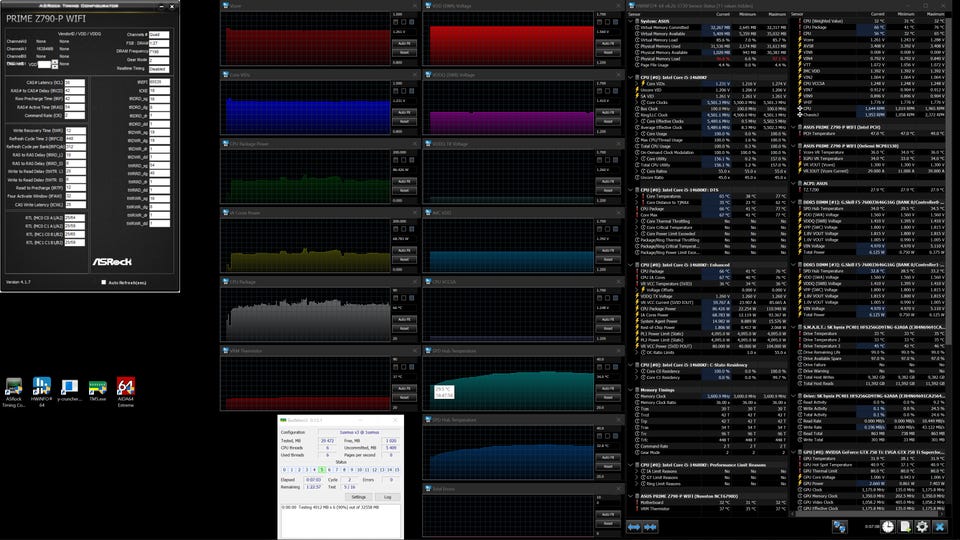
Task: Click the HWiNFO expand columns left-right arrows icon
Action: 634,526
